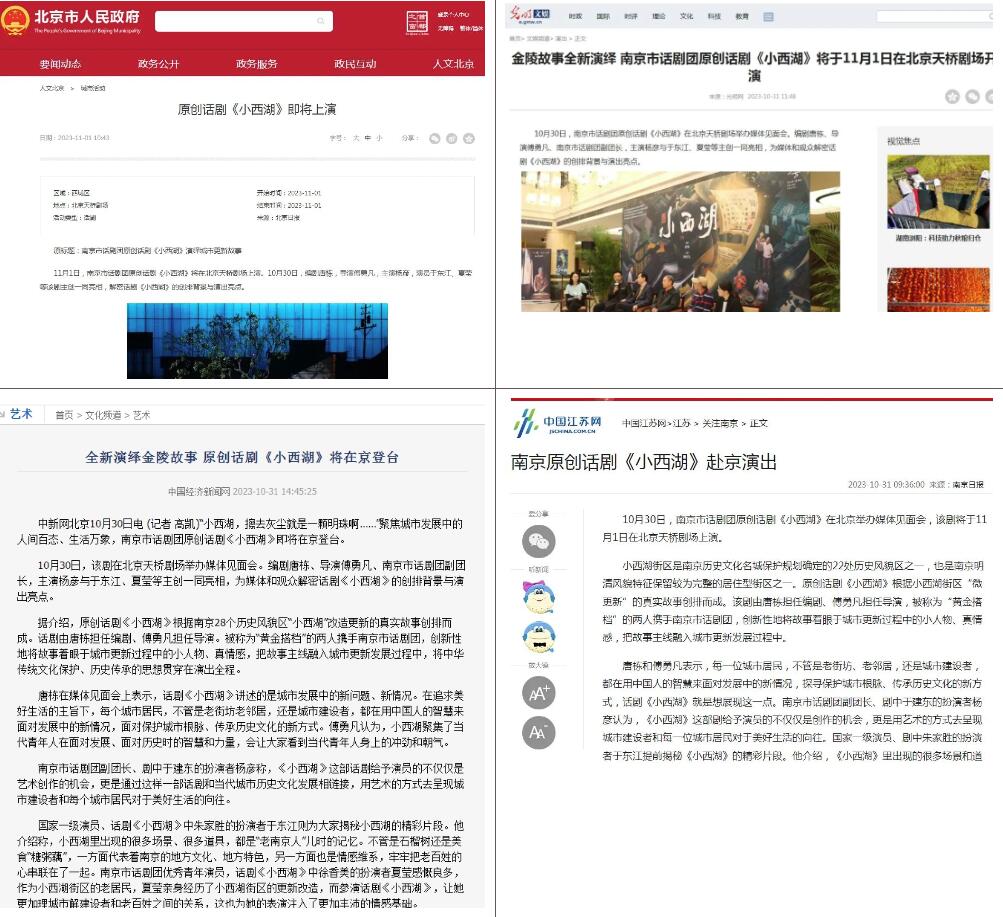
Task: Click the star share icon on Guangming article
Action: 952,97
